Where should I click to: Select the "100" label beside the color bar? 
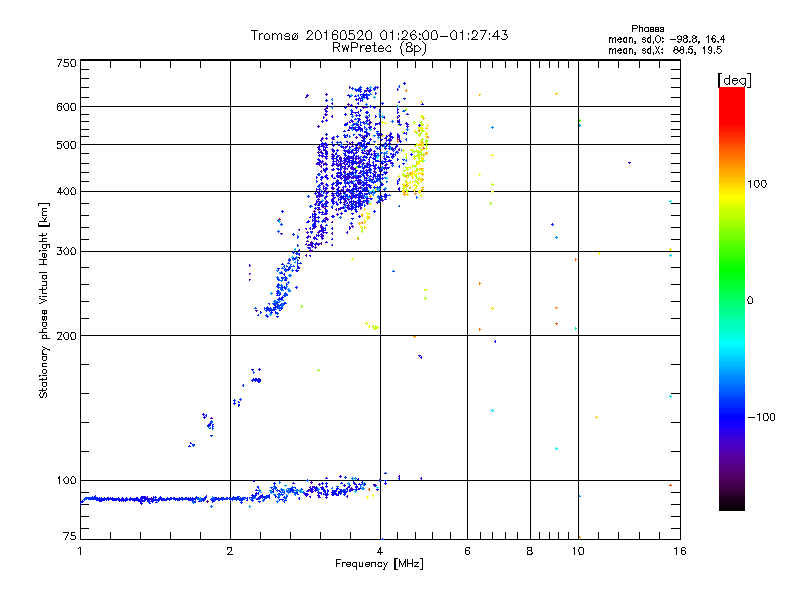757,184
